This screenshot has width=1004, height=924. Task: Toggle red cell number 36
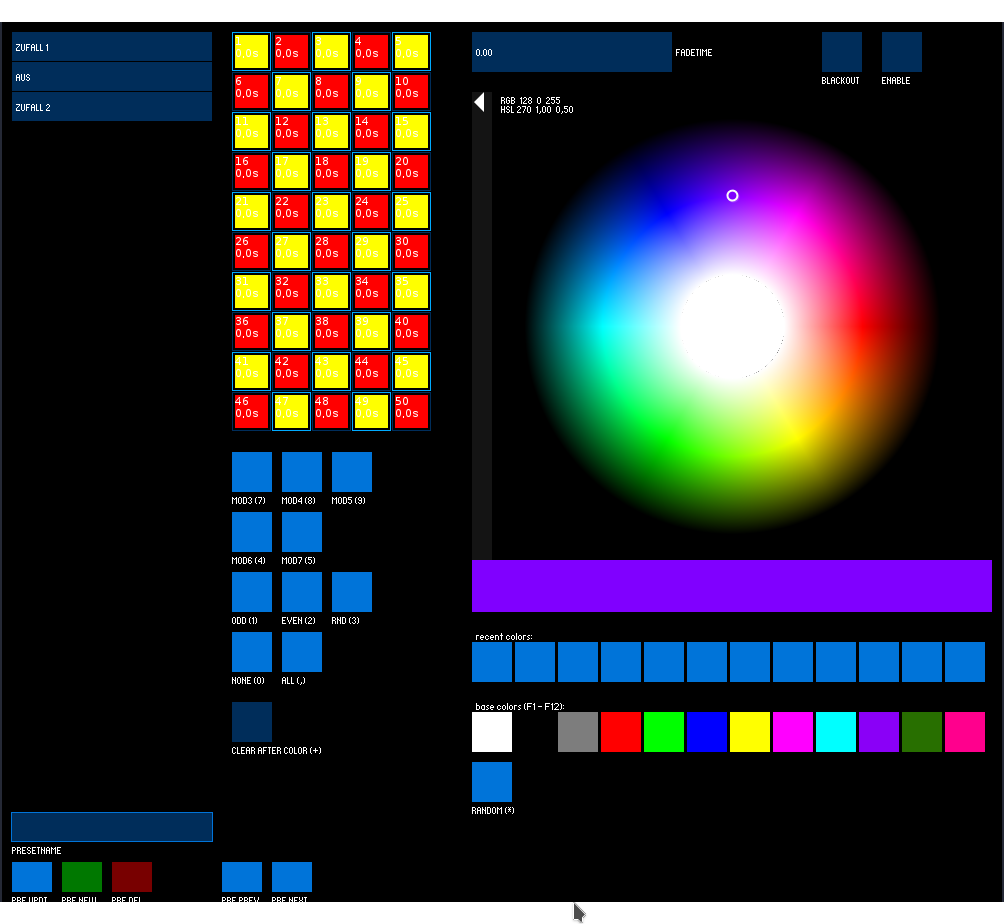(251, 331)
